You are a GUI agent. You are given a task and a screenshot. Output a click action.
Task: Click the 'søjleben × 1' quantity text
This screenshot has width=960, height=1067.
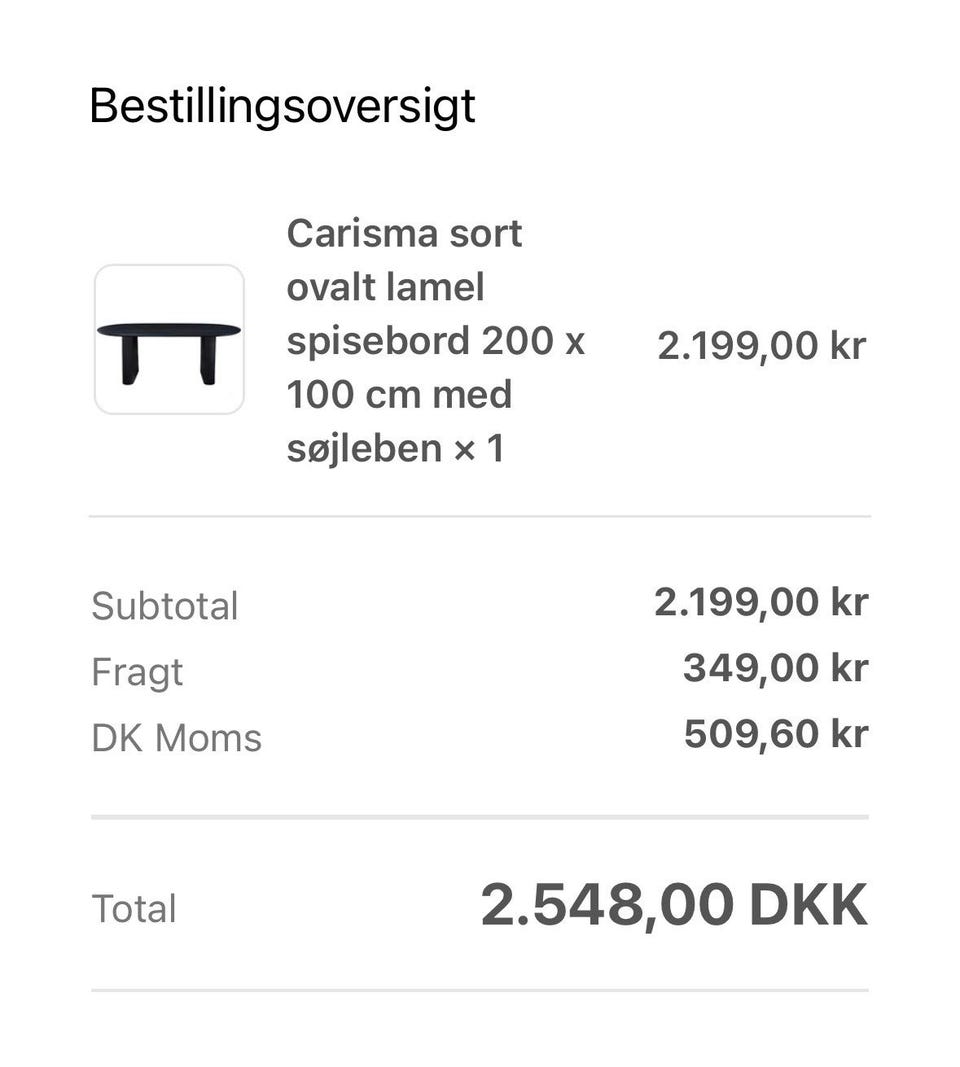(x=395, y=449)
